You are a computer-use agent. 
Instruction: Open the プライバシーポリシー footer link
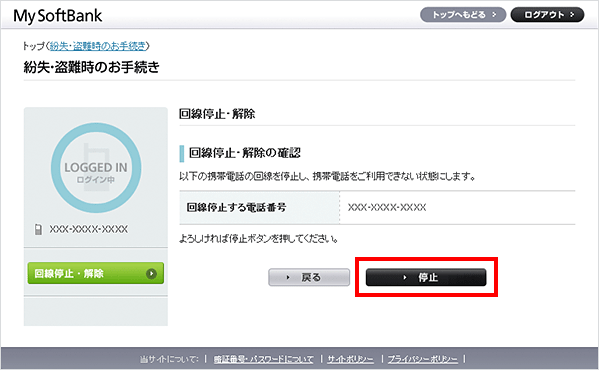click(x=422, y=359)
